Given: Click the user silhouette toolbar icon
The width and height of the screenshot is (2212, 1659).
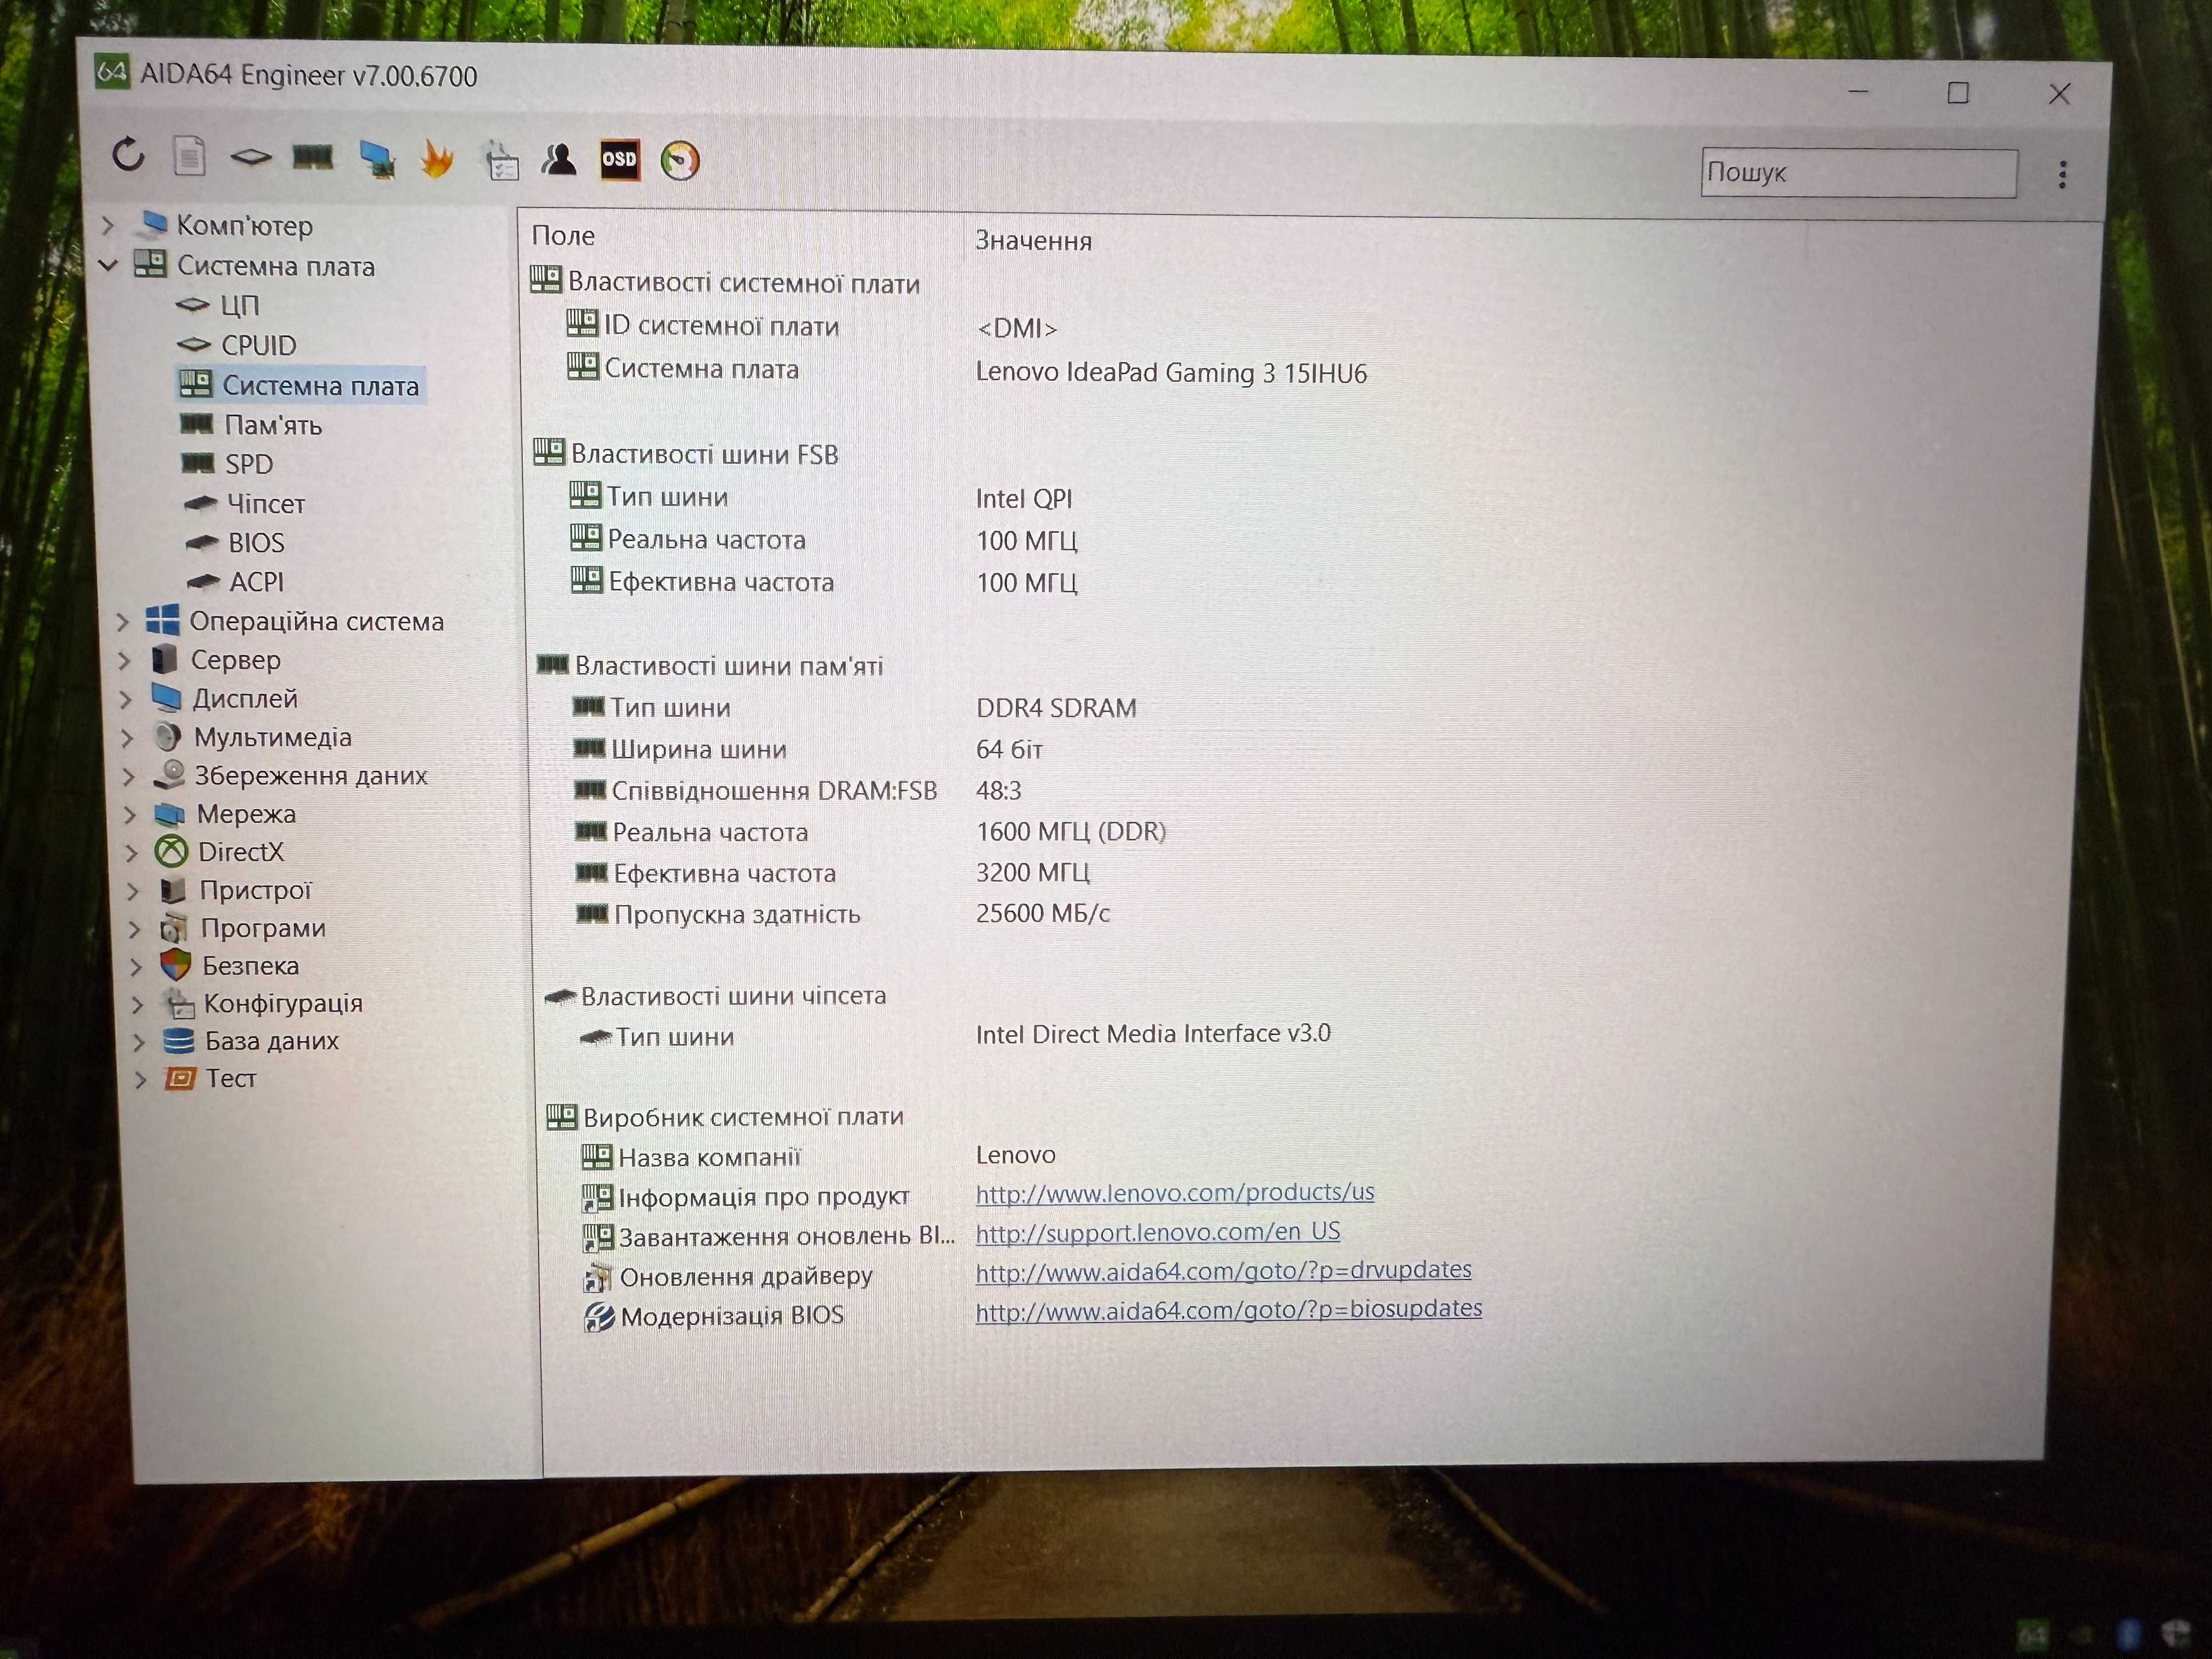Looking at the screenshot, I should click(559, 160).
